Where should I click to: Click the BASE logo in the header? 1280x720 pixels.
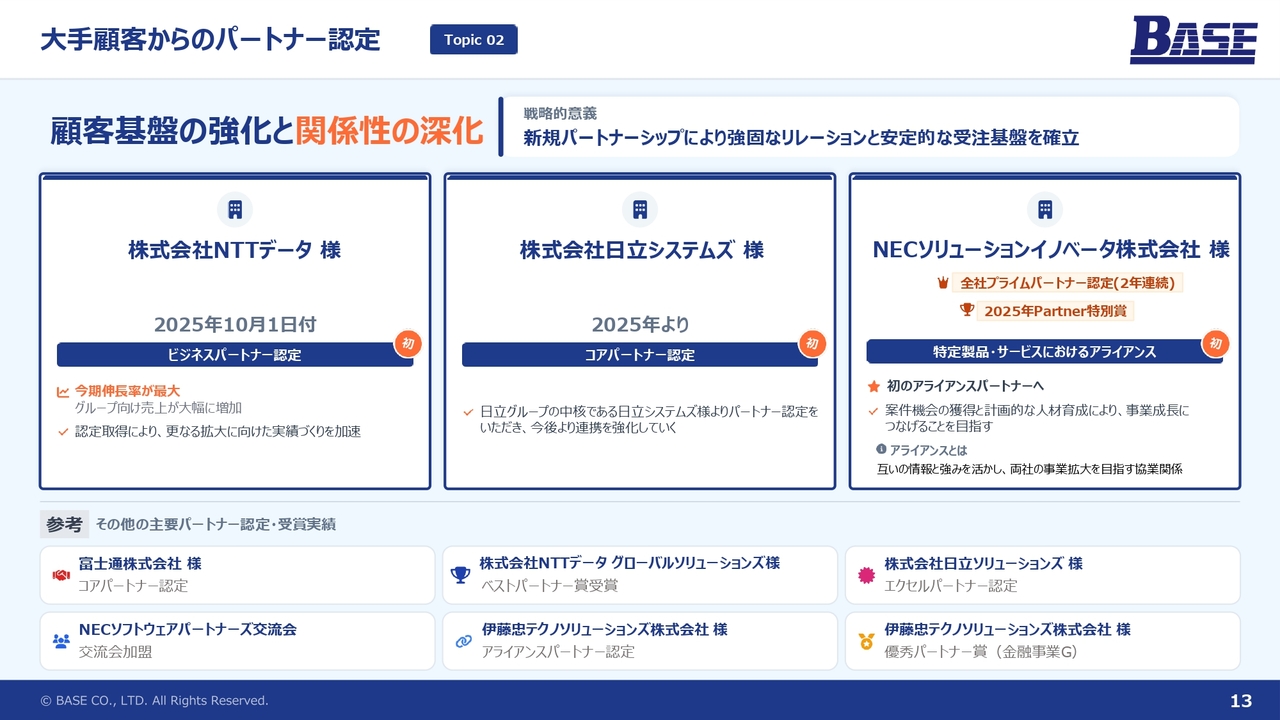point(1193,40)
